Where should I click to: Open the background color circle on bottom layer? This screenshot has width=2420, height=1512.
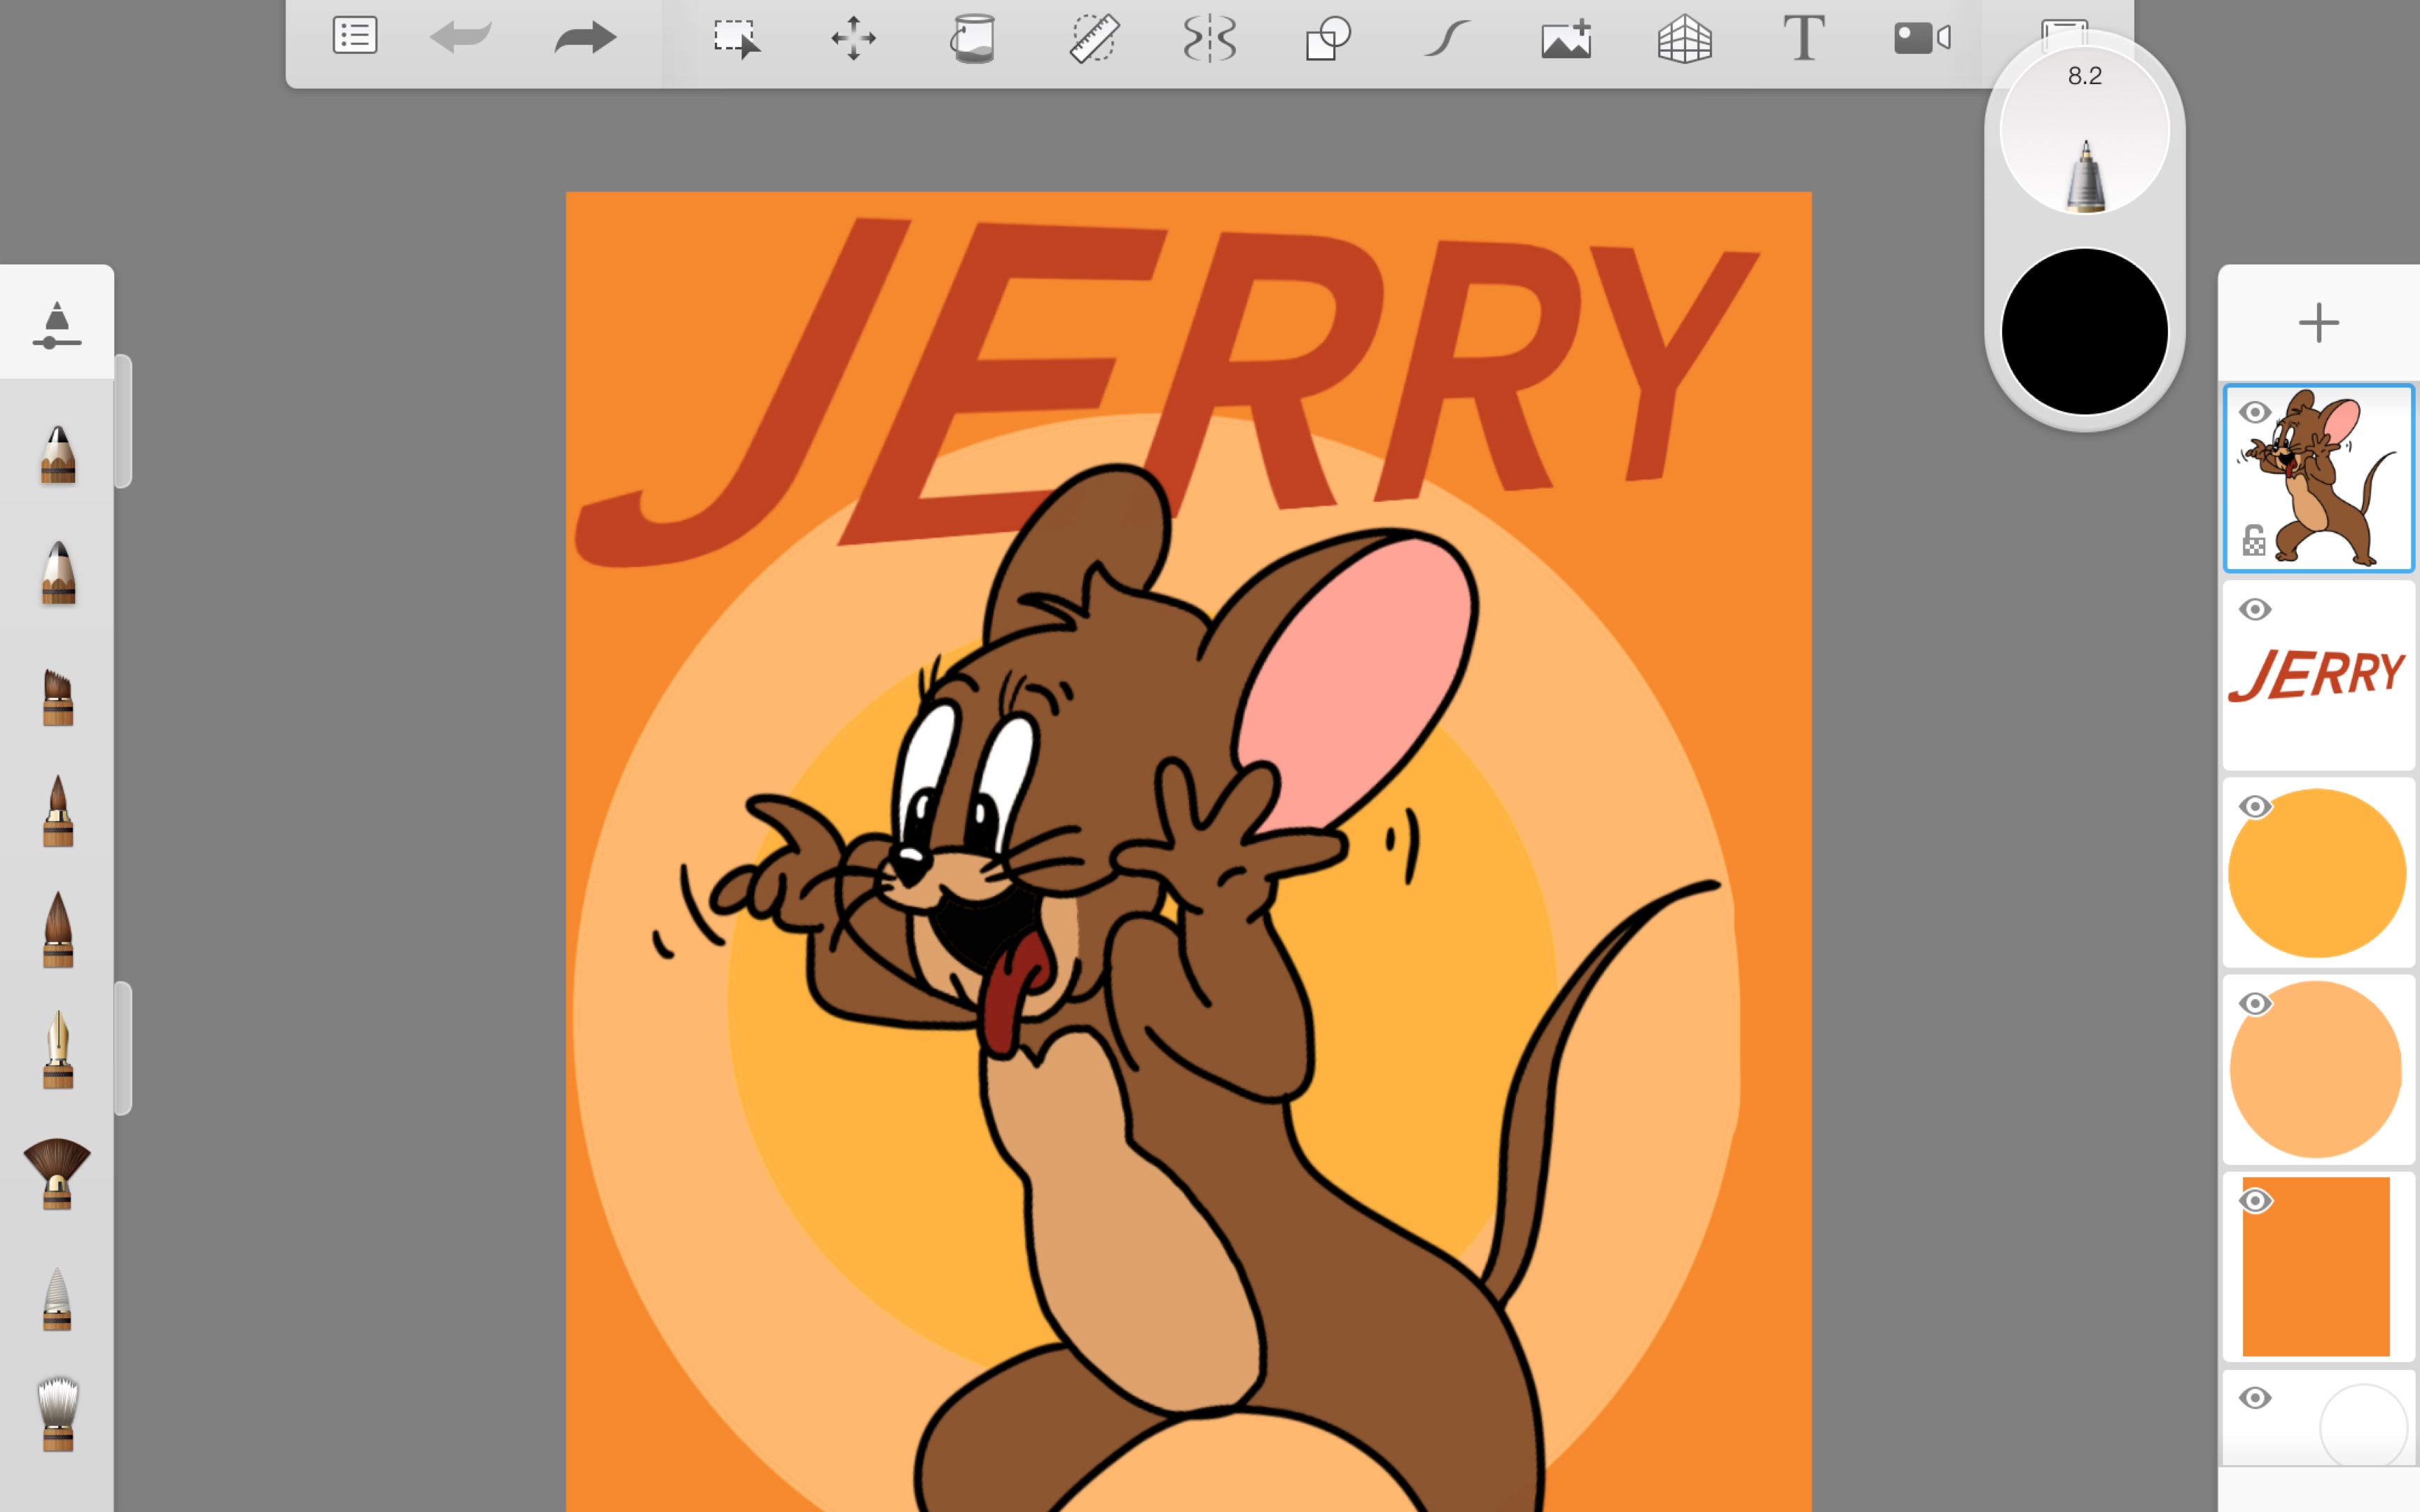point(2363,1427)
